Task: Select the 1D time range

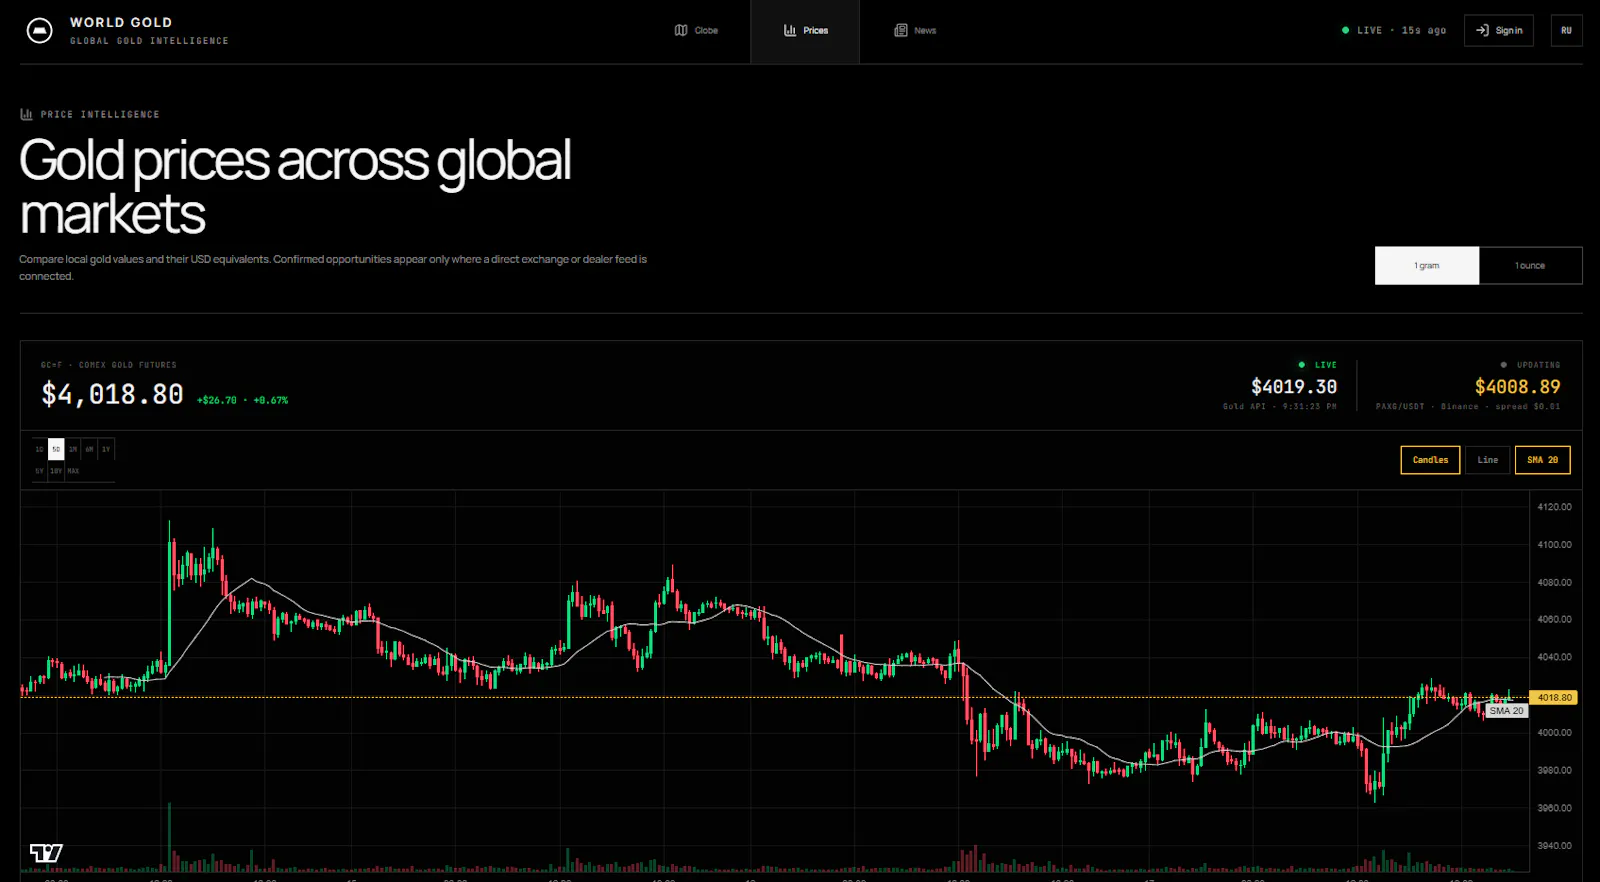Action: click(x=40, y=449)
